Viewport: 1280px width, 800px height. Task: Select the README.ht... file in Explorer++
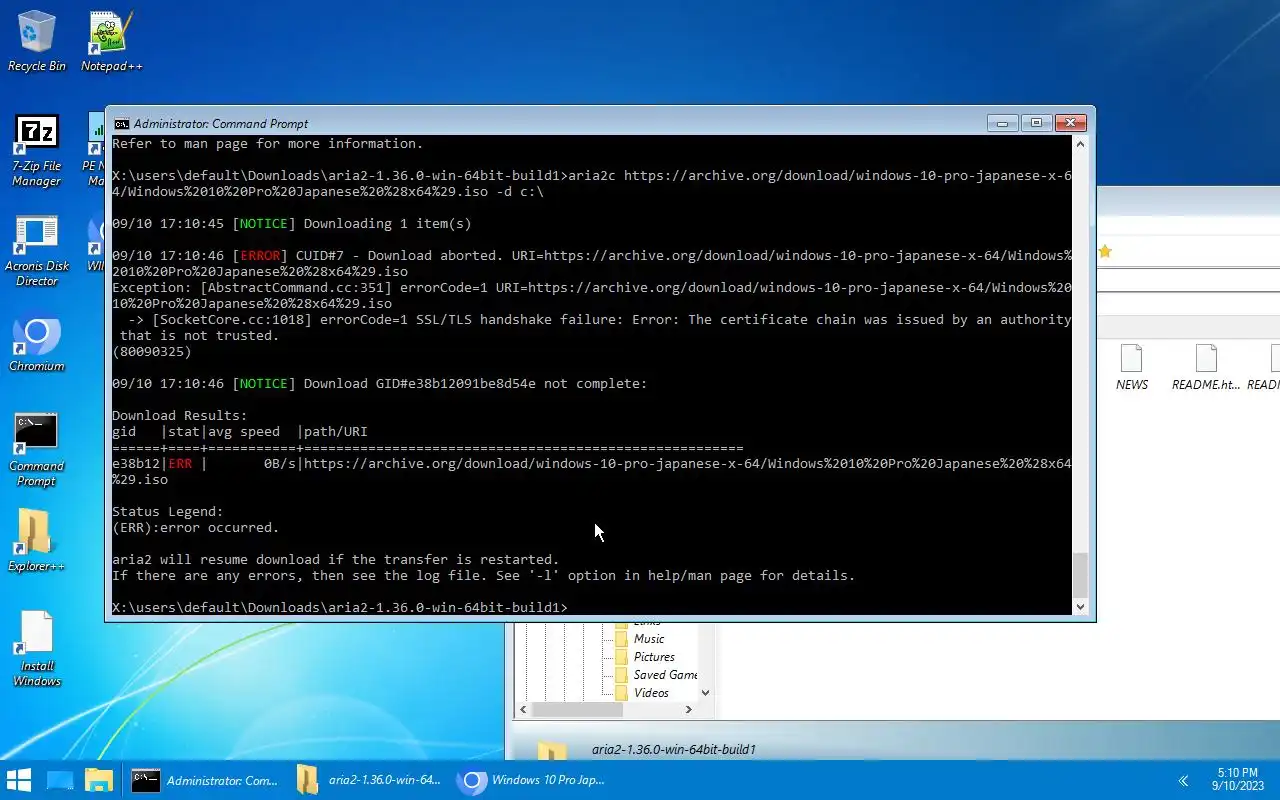point(1206,367)
